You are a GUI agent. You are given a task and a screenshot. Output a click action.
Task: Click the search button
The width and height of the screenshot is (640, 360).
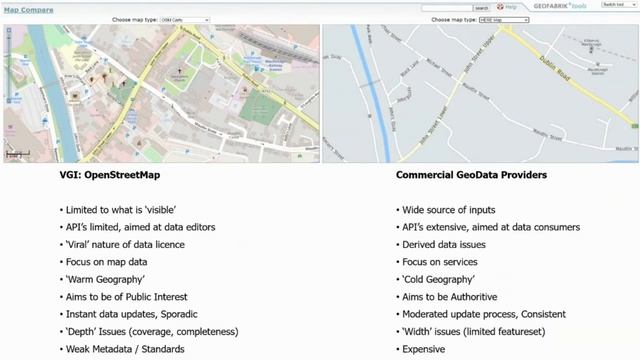pyautogui.click(x=482, y=8)
